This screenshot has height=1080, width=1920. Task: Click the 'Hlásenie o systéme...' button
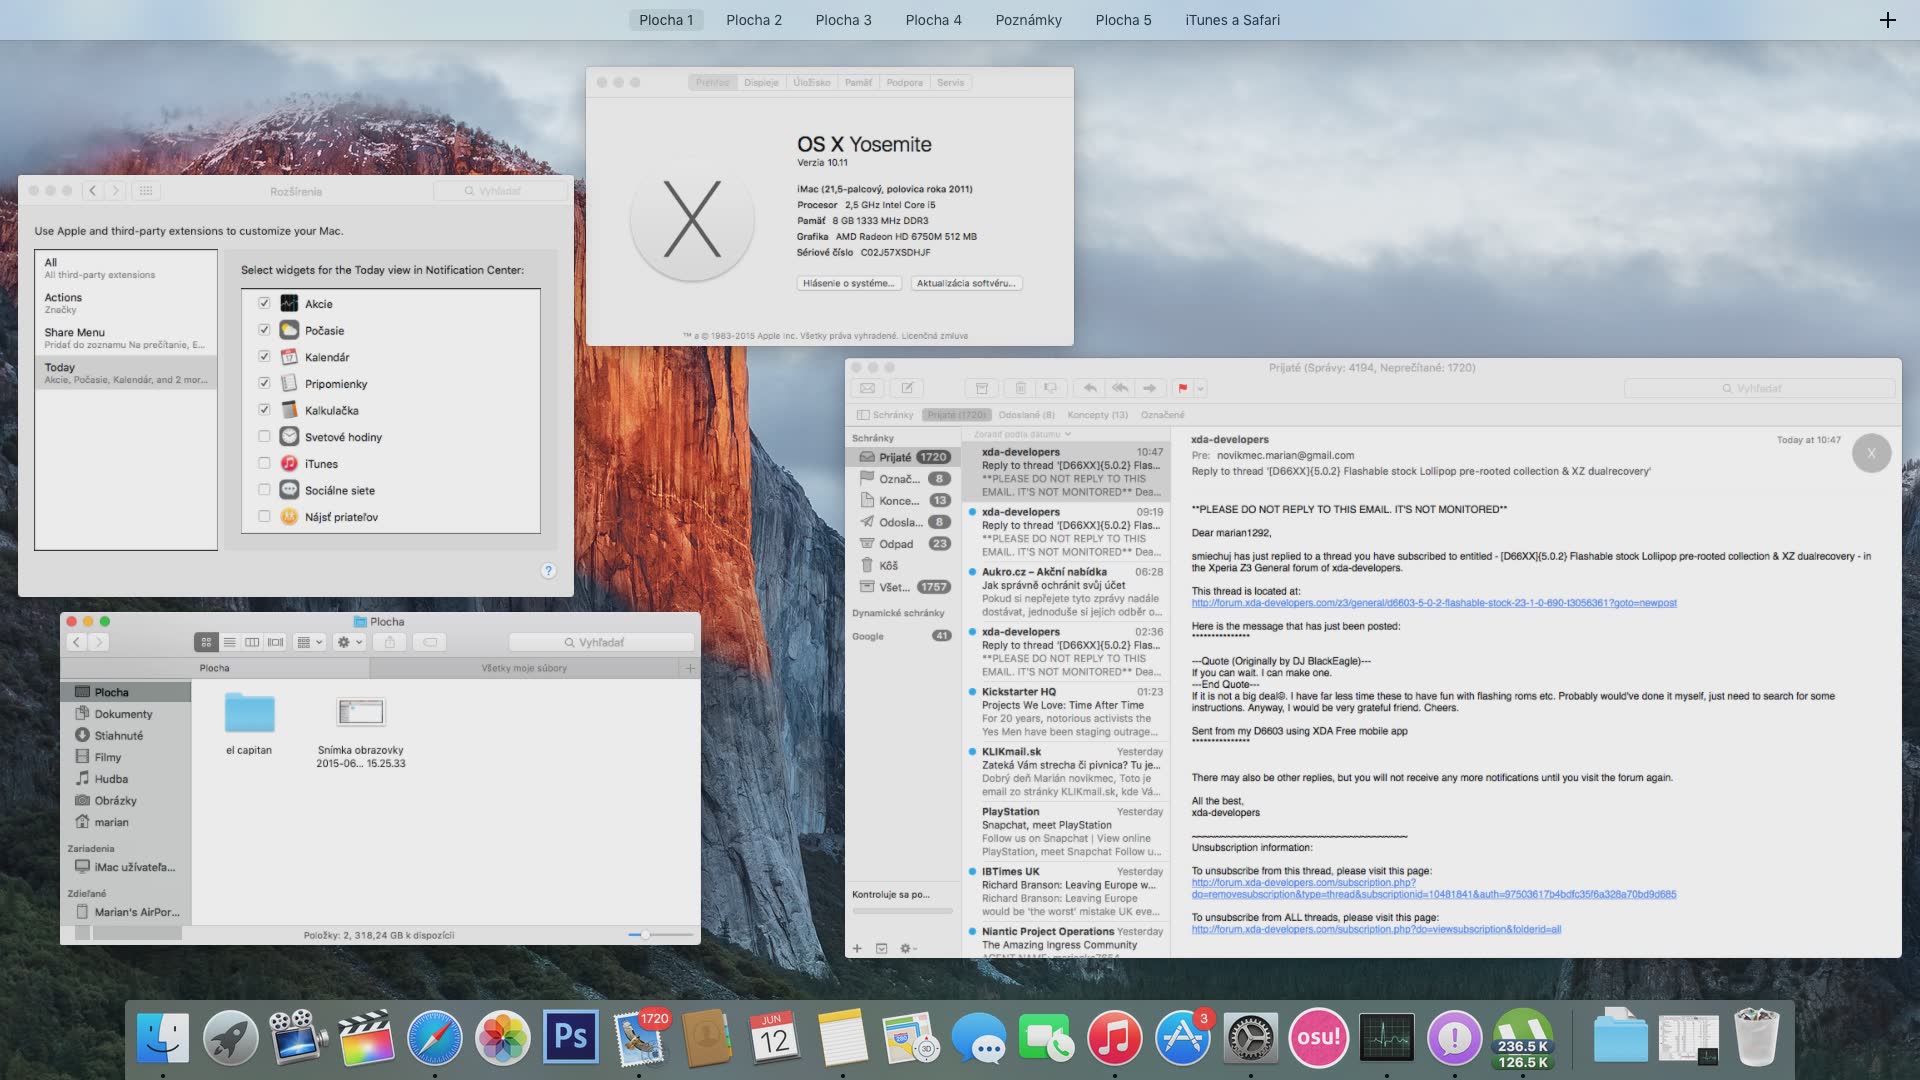coord(850,283)
